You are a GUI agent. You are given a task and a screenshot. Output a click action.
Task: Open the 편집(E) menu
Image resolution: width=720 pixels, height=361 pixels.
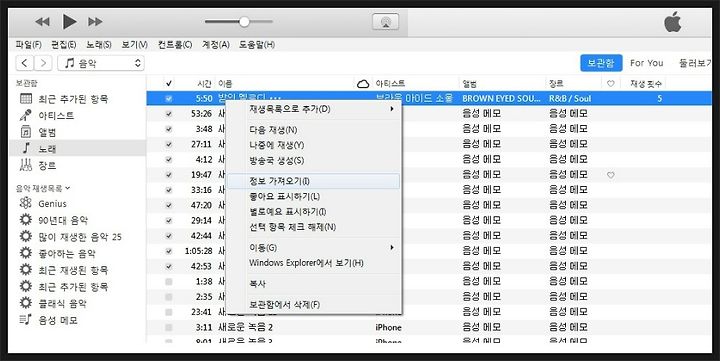(63, 45)
